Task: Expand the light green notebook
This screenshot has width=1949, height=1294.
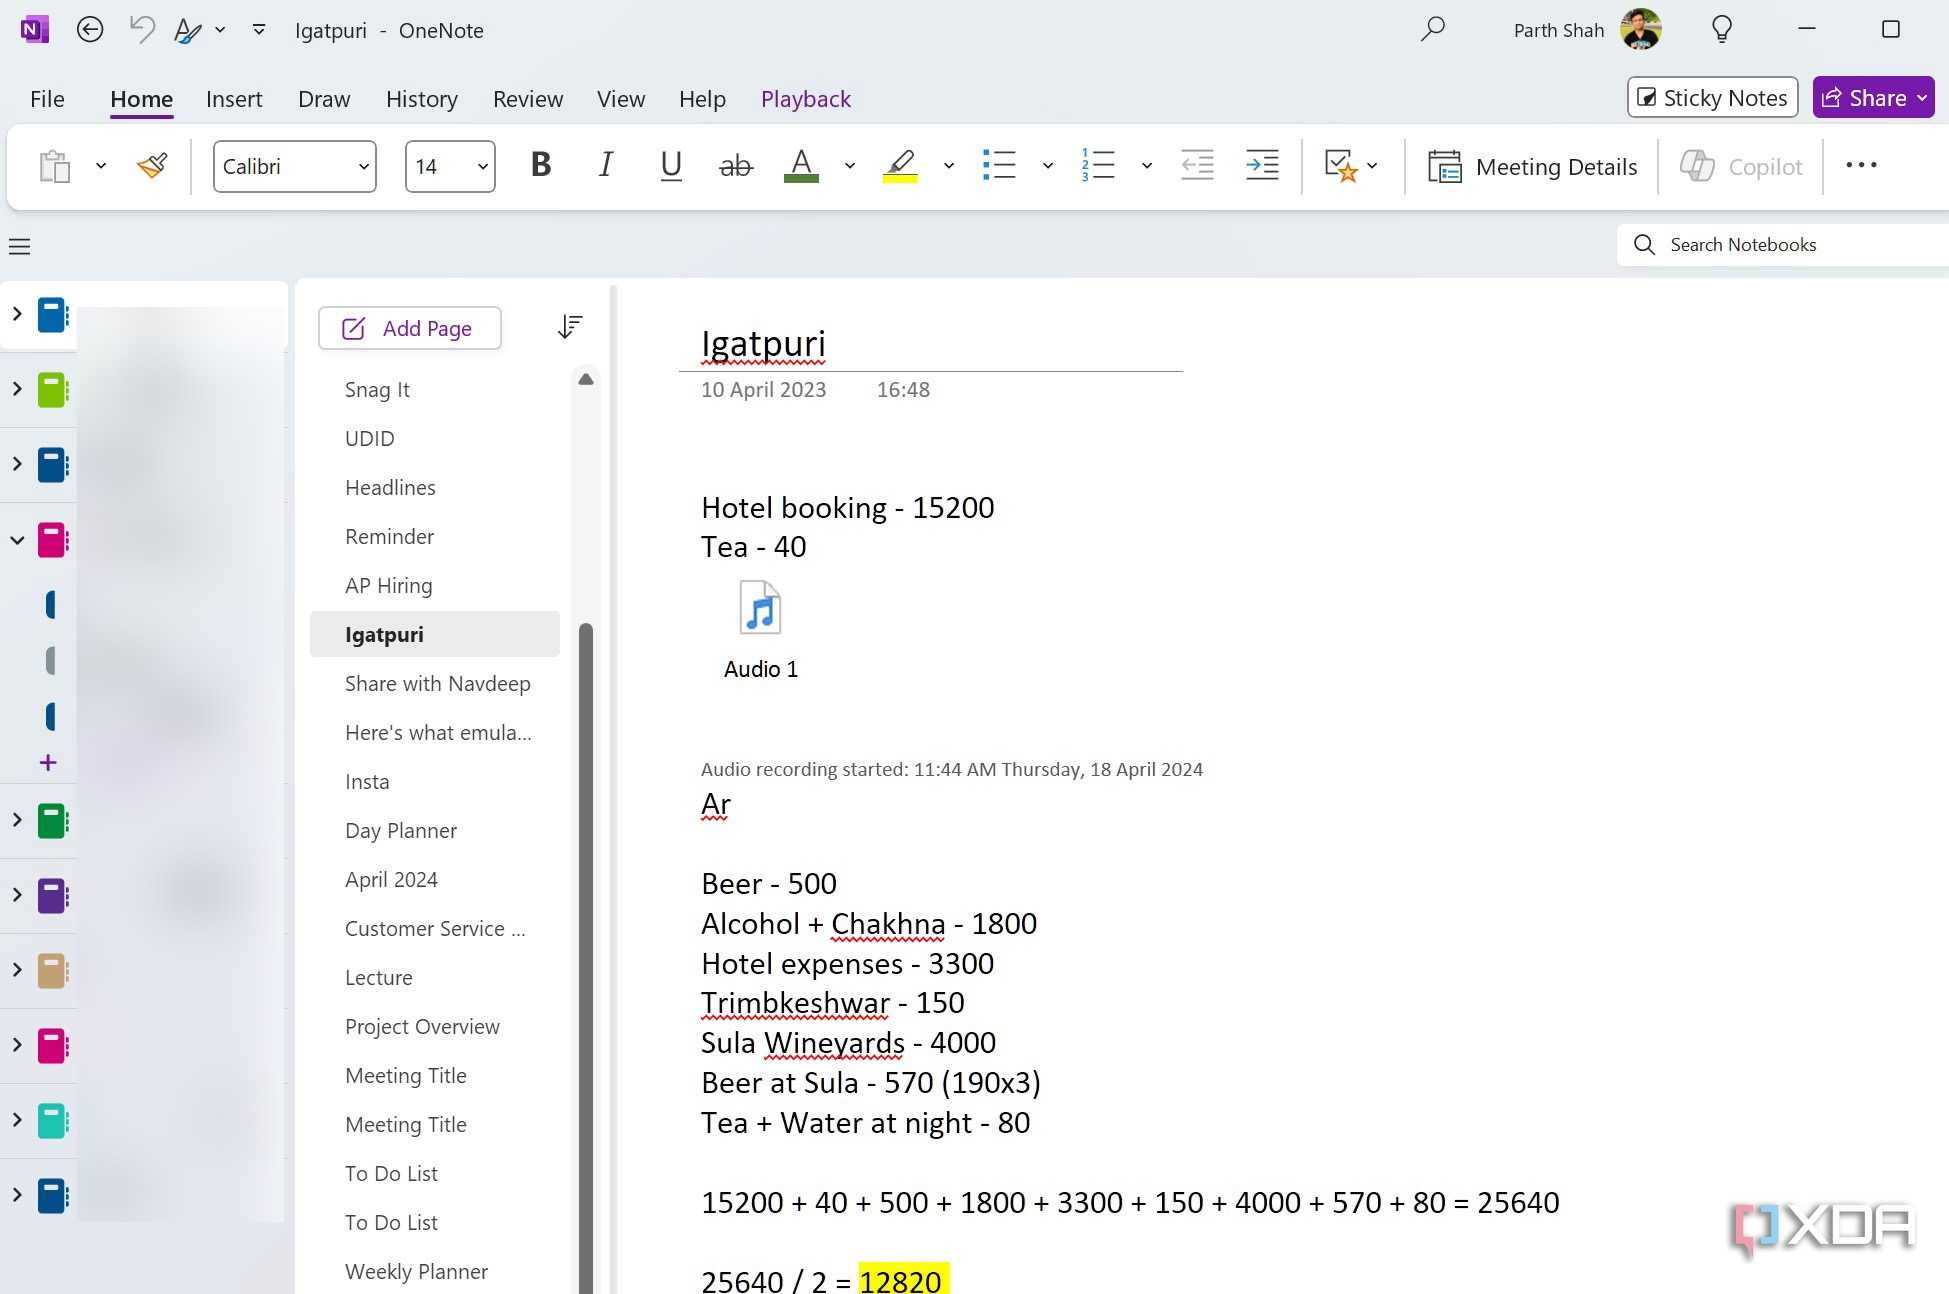Action: pos(17,389)
